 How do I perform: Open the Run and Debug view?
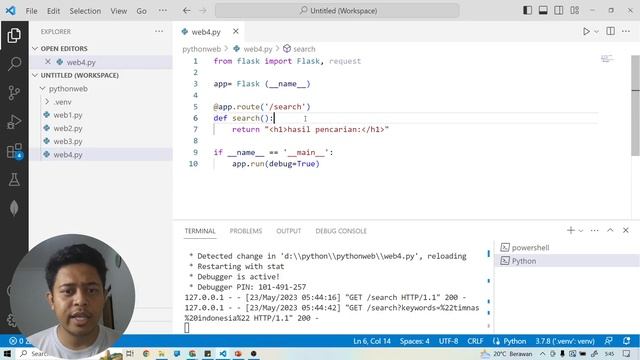click(14, 122)
